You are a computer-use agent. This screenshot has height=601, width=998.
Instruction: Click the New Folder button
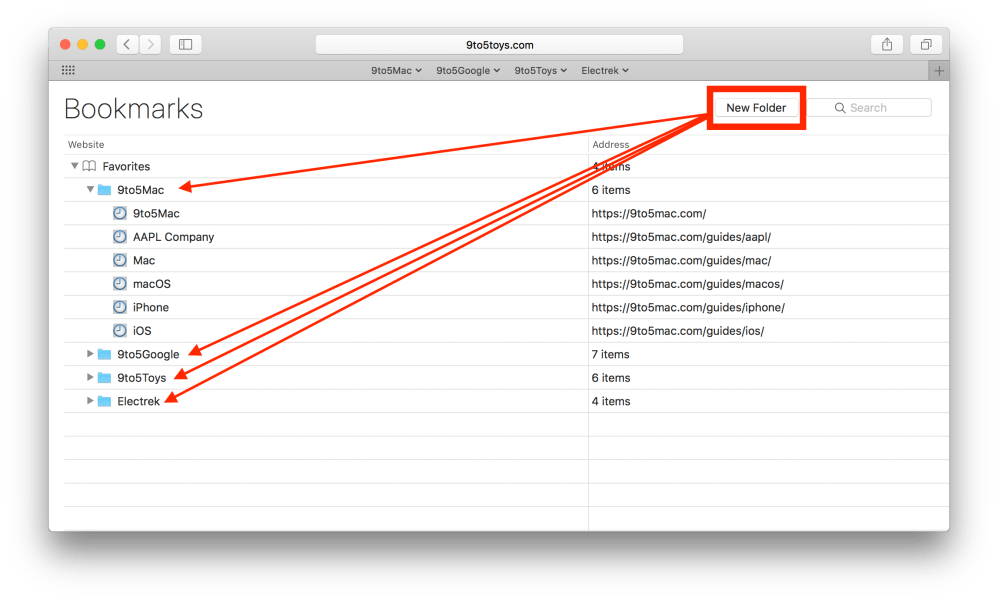pyautogui.click(x=757, y=107)
